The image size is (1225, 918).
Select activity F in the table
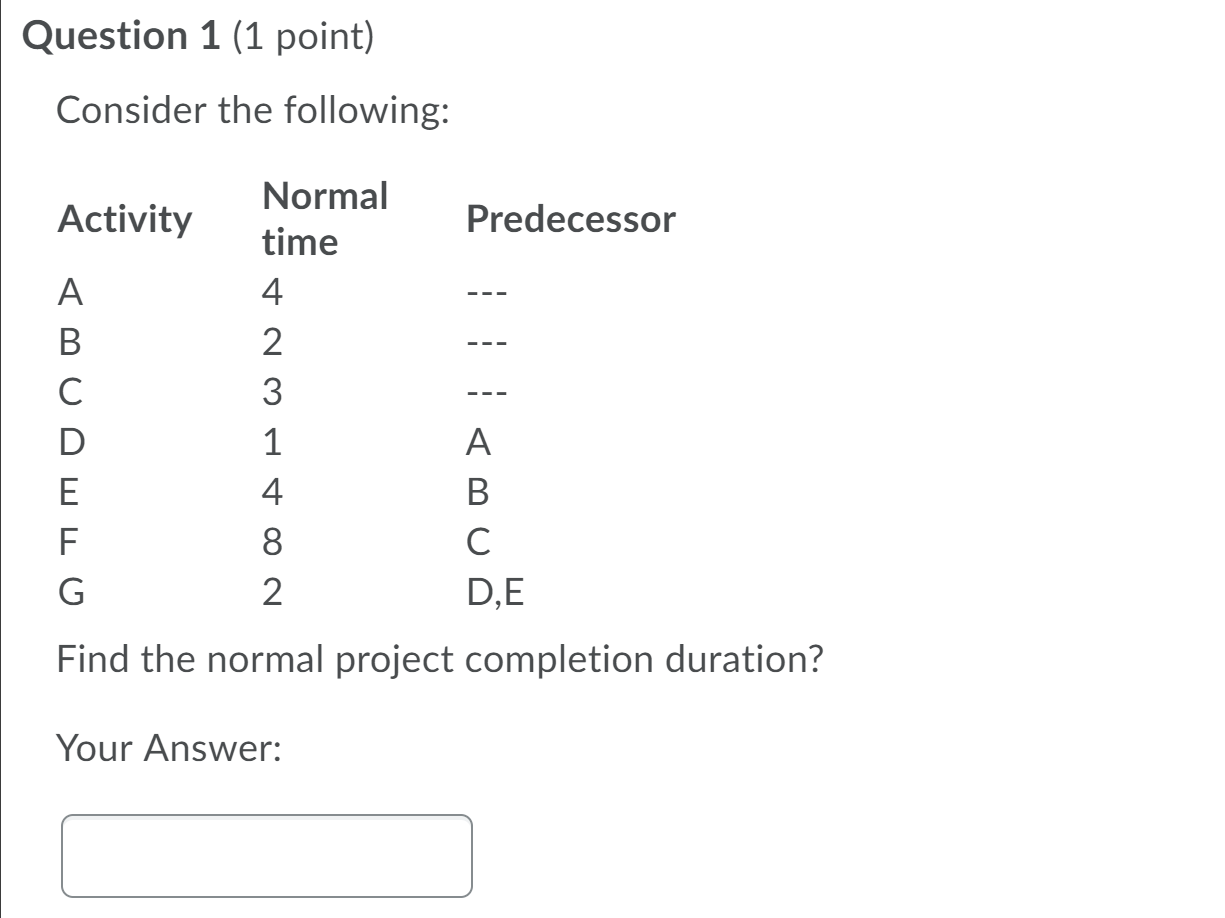[x=66, y=540]
